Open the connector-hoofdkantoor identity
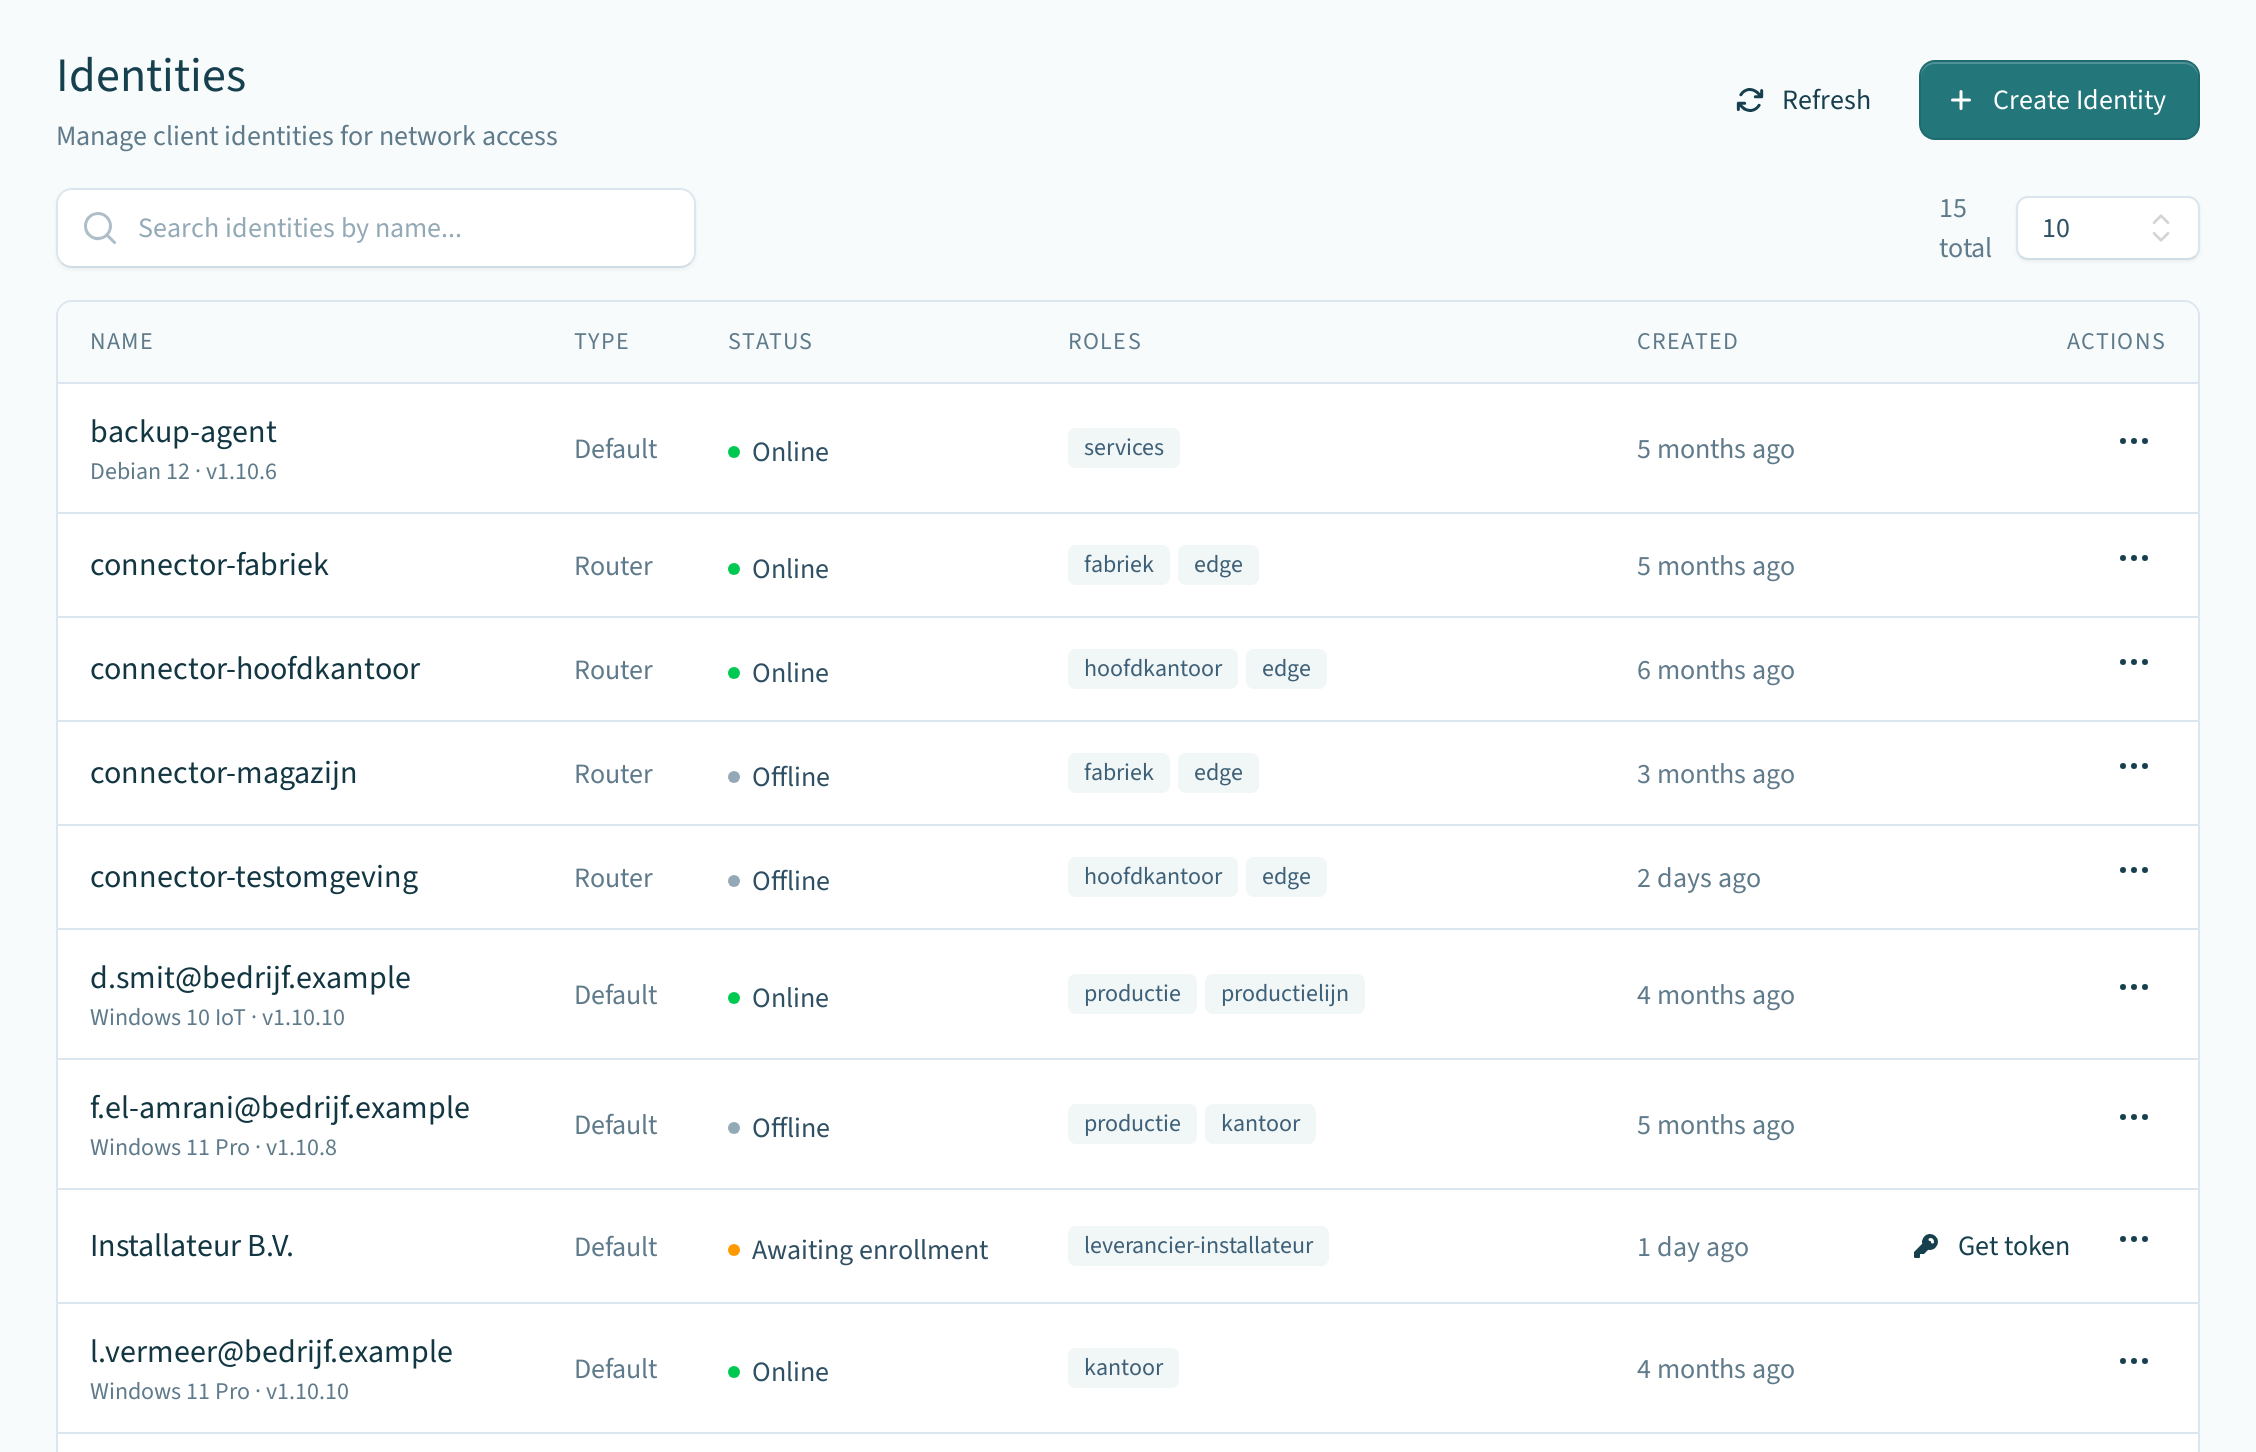The image size is (2256, 1452). tap(255, 669)
